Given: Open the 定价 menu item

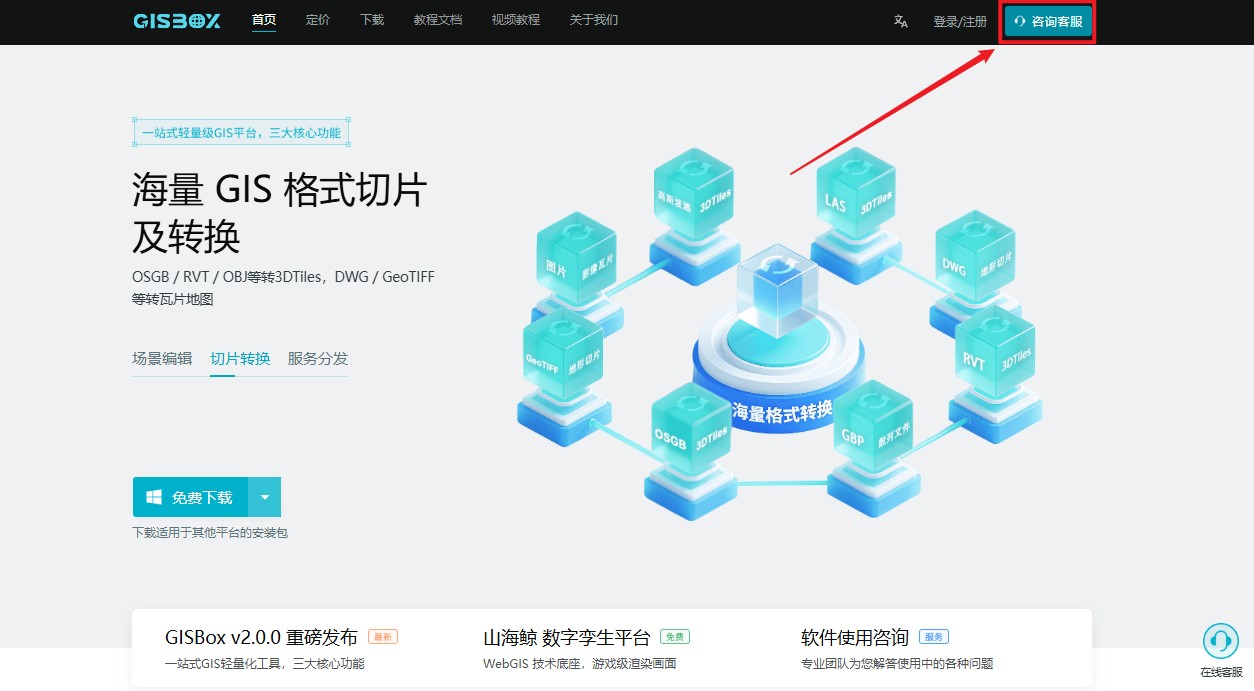Looking at the screenshot, I should click(318, 20).
